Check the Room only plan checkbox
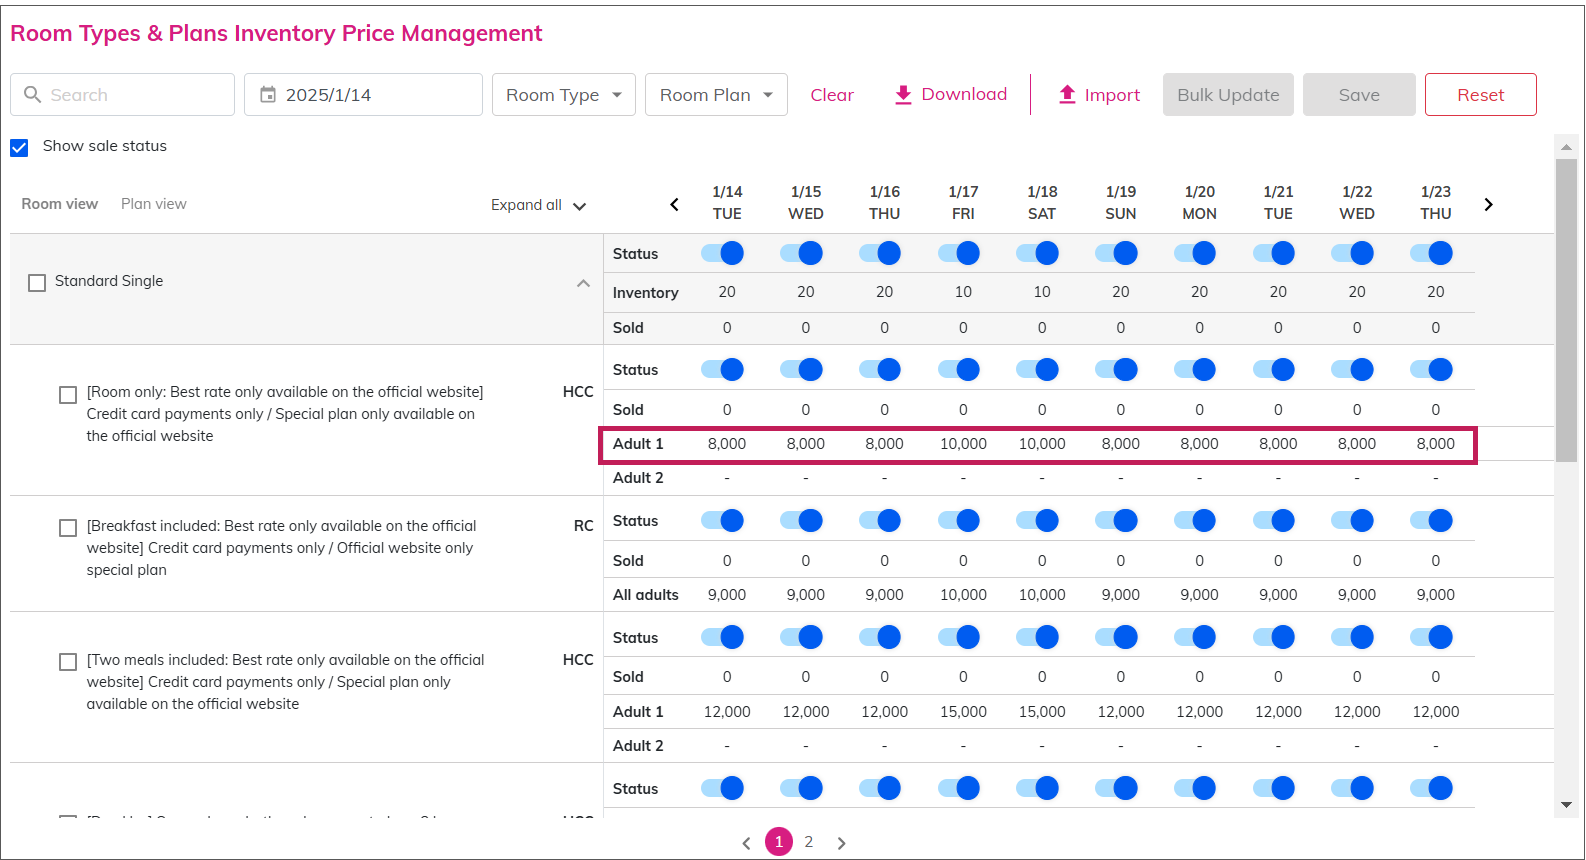 [68, 394]
